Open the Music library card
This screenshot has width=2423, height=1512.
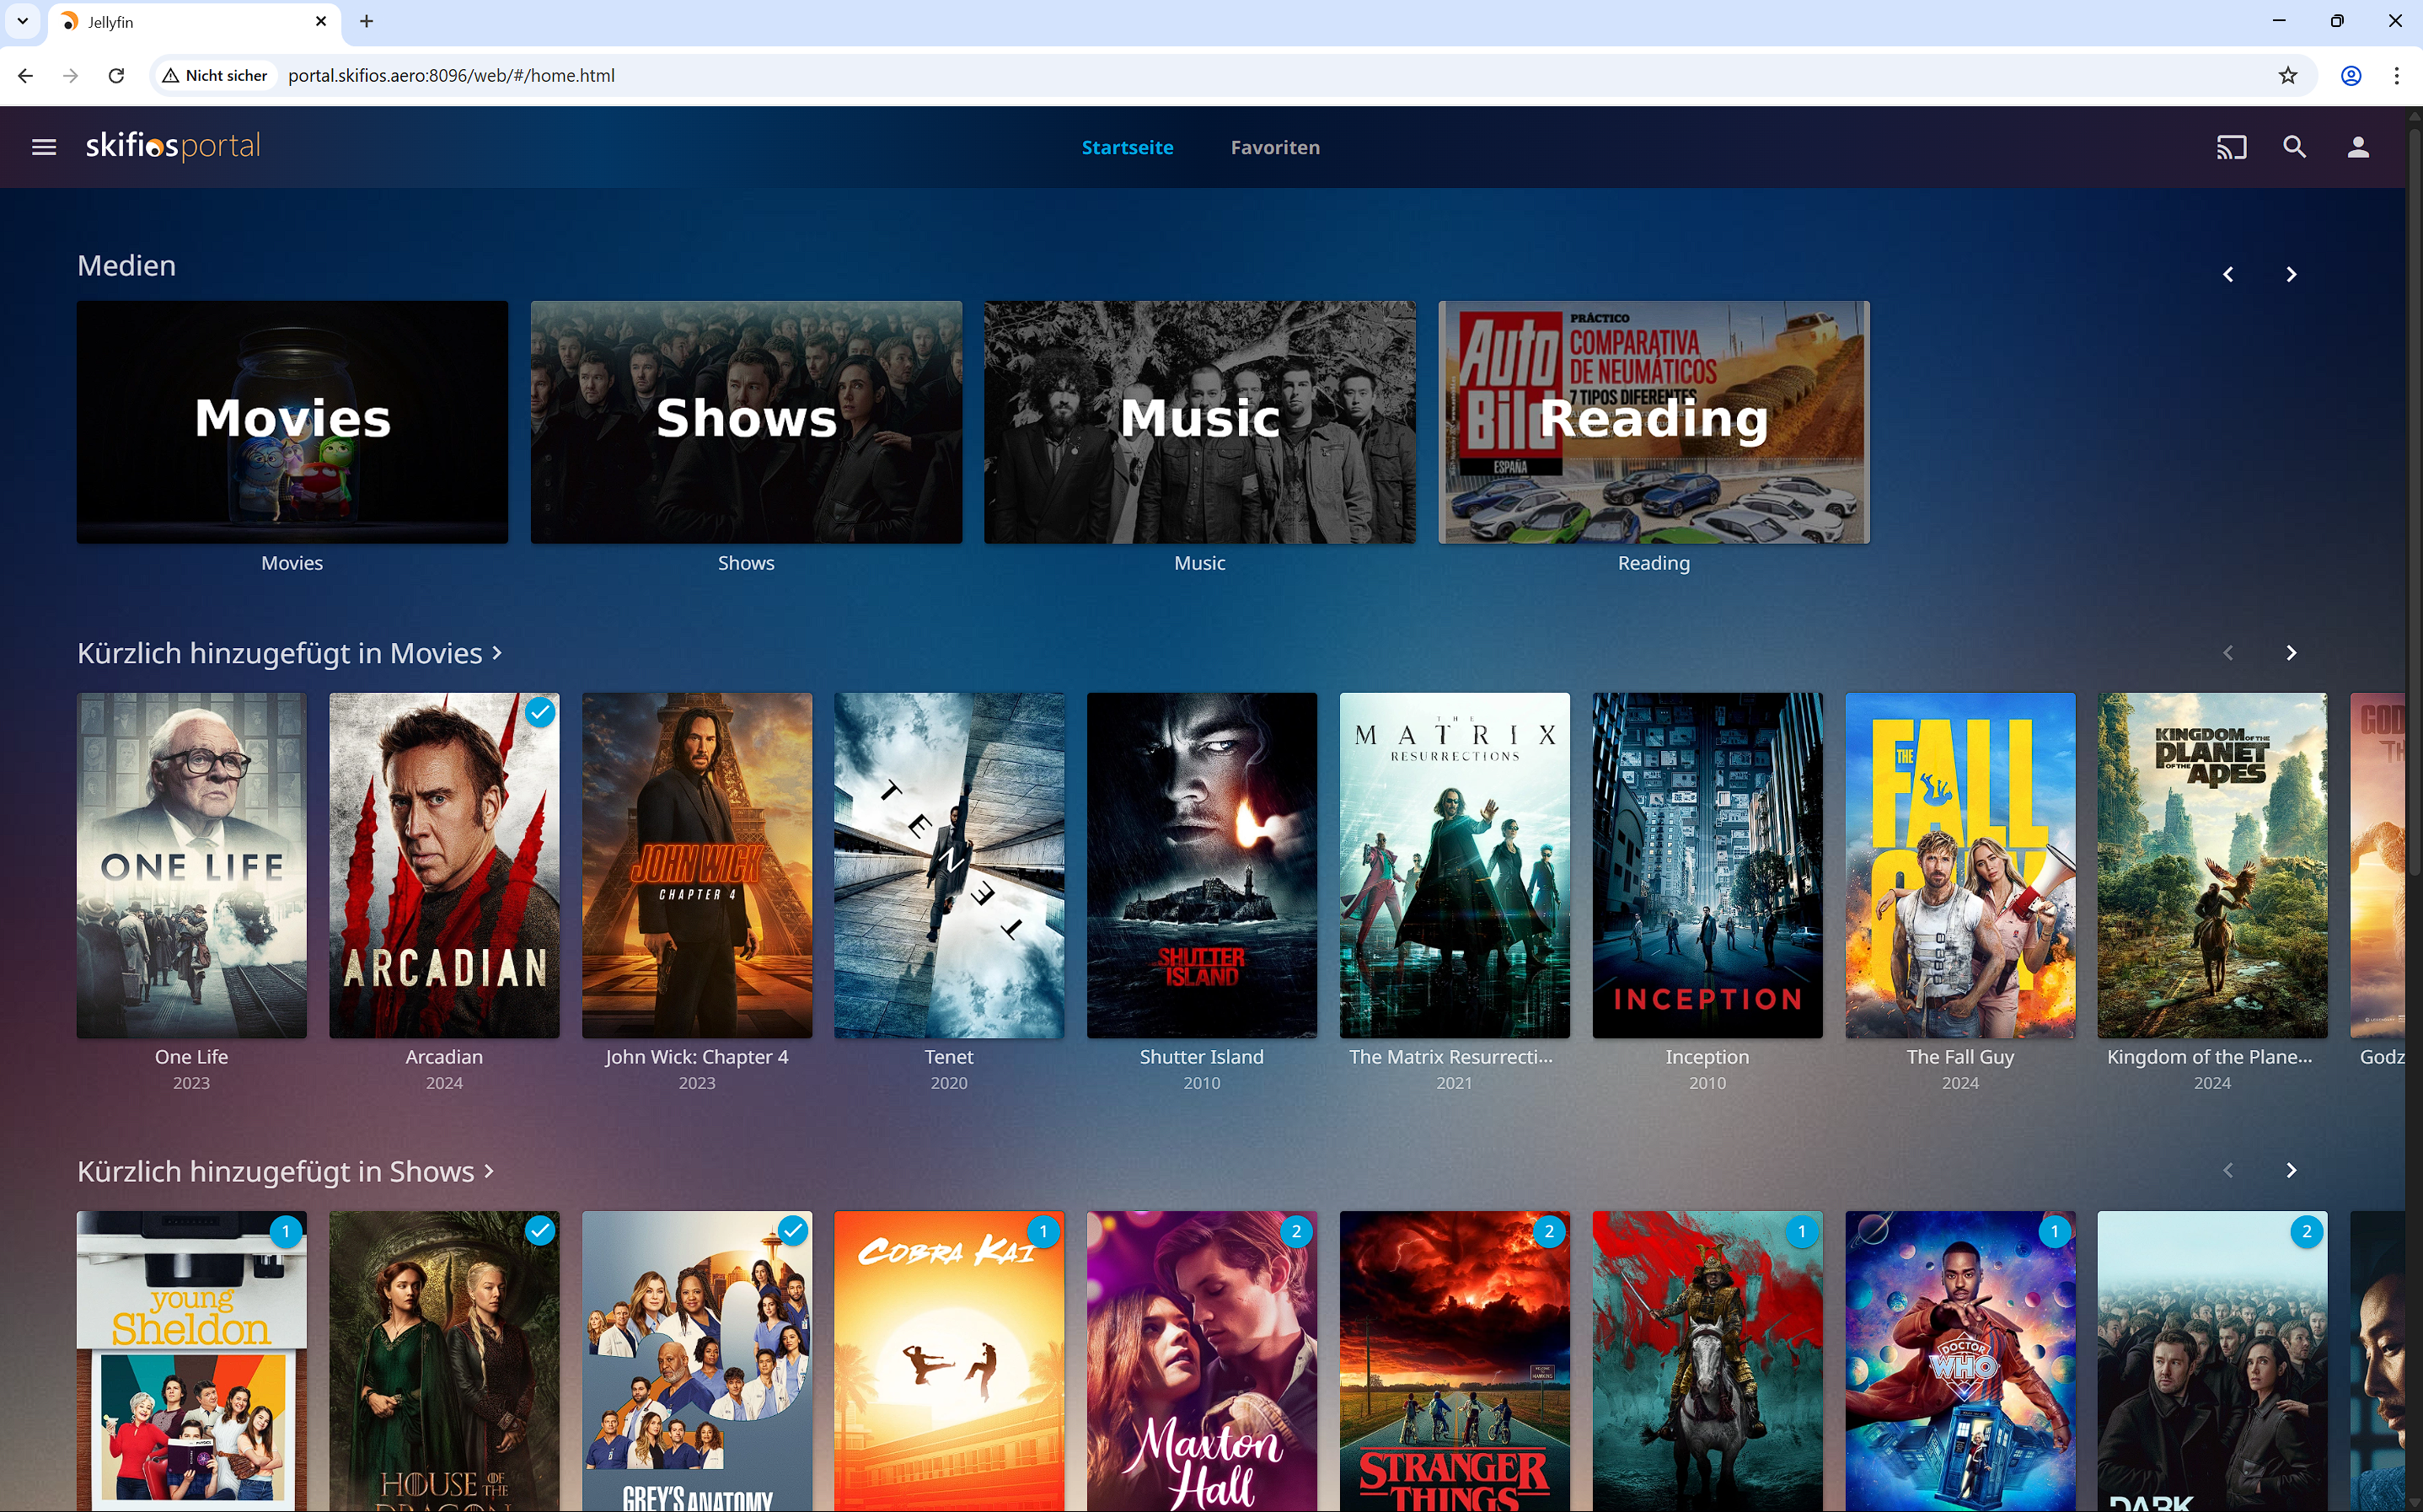pyautogui.click(x=1199, y=422)
